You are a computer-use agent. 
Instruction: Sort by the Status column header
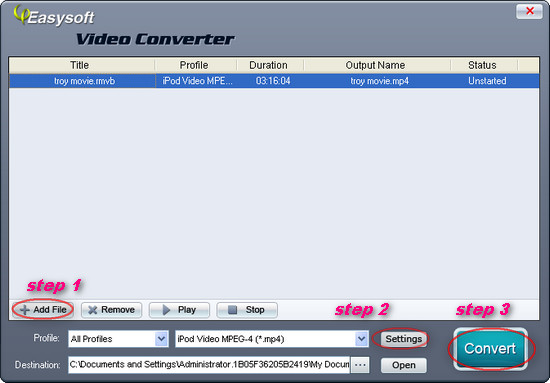[x=484, y=65]
